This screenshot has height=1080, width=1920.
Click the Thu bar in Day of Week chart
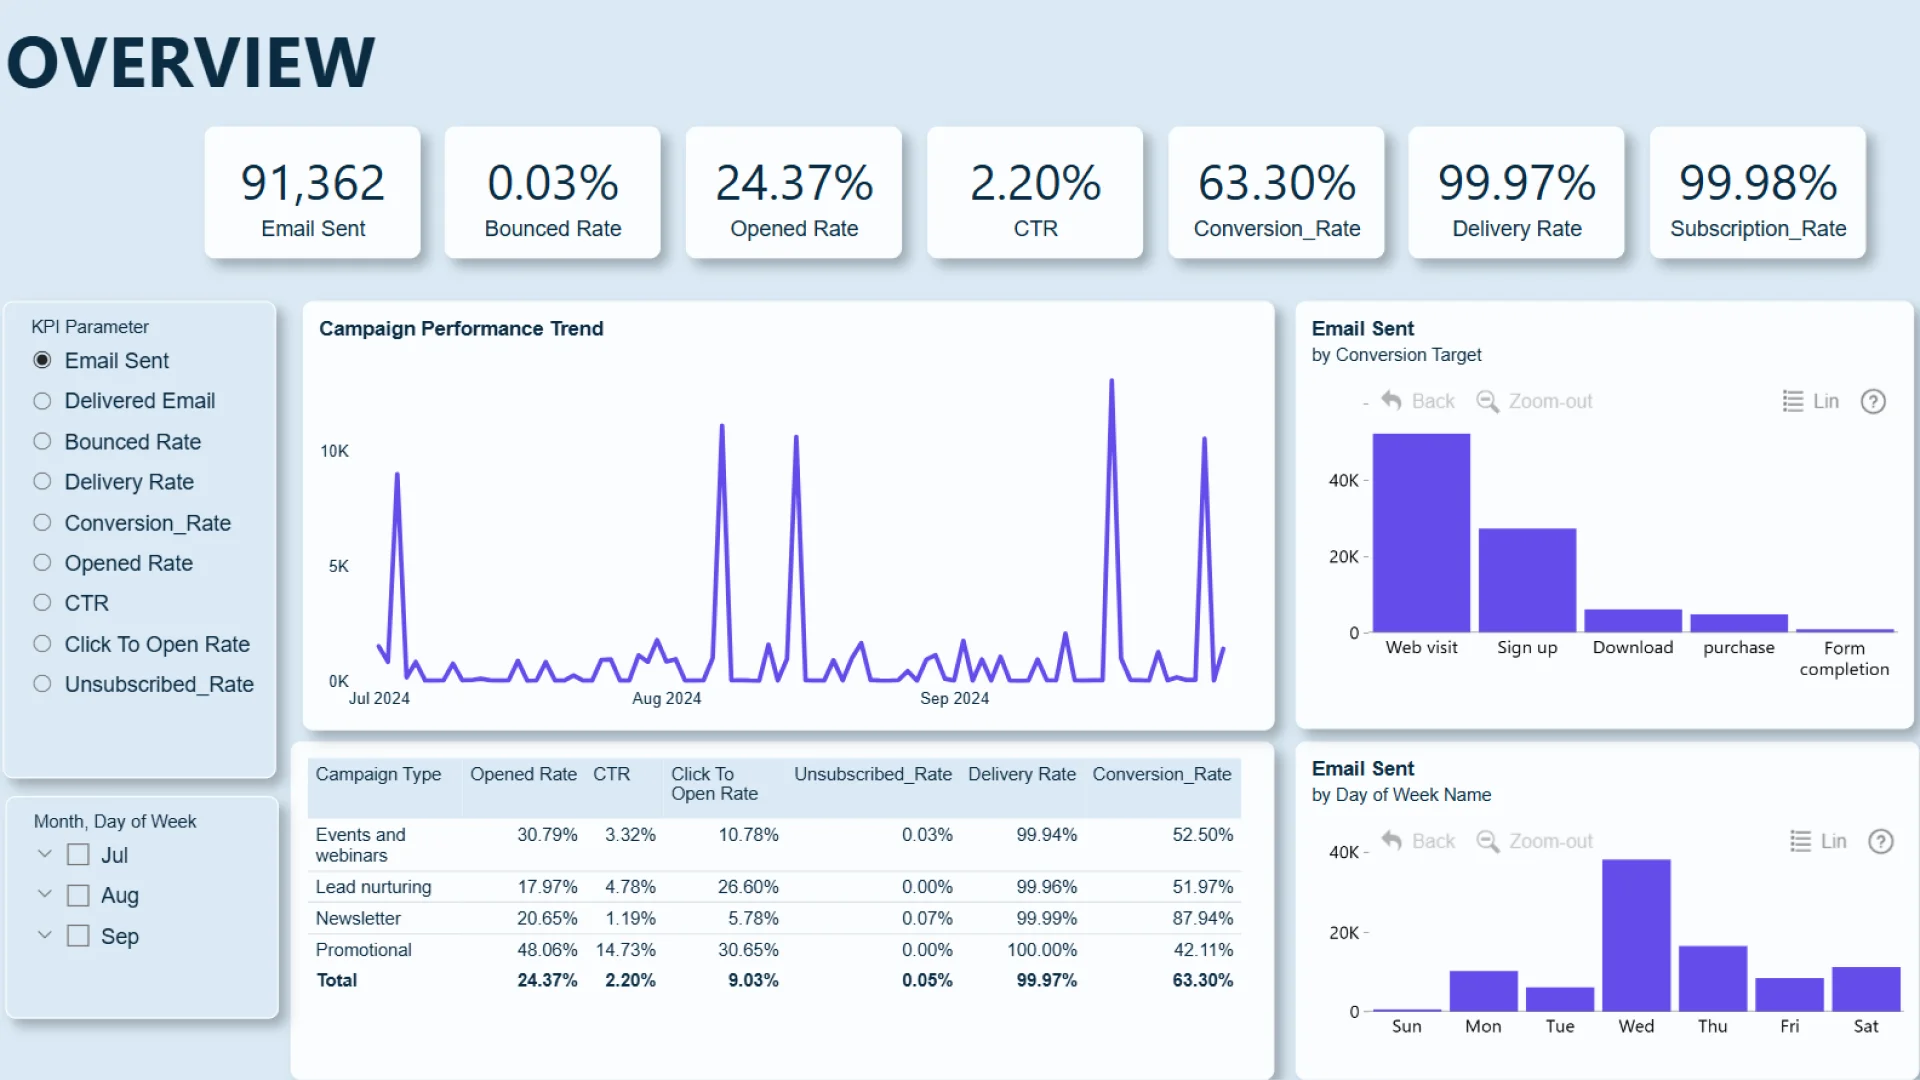click(1713, 978)
